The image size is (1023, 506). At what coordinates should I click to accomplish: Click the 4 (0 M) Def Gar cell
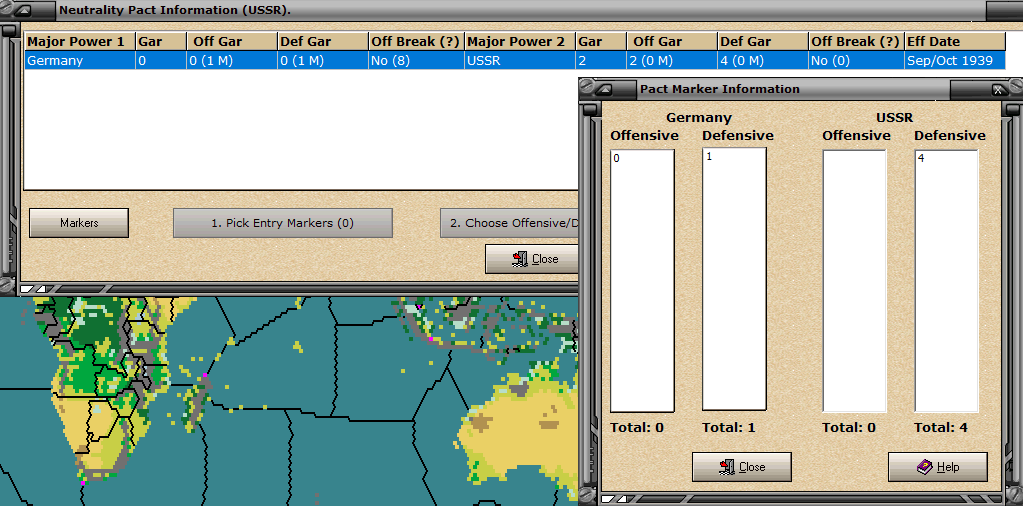[x=762, y=61]
